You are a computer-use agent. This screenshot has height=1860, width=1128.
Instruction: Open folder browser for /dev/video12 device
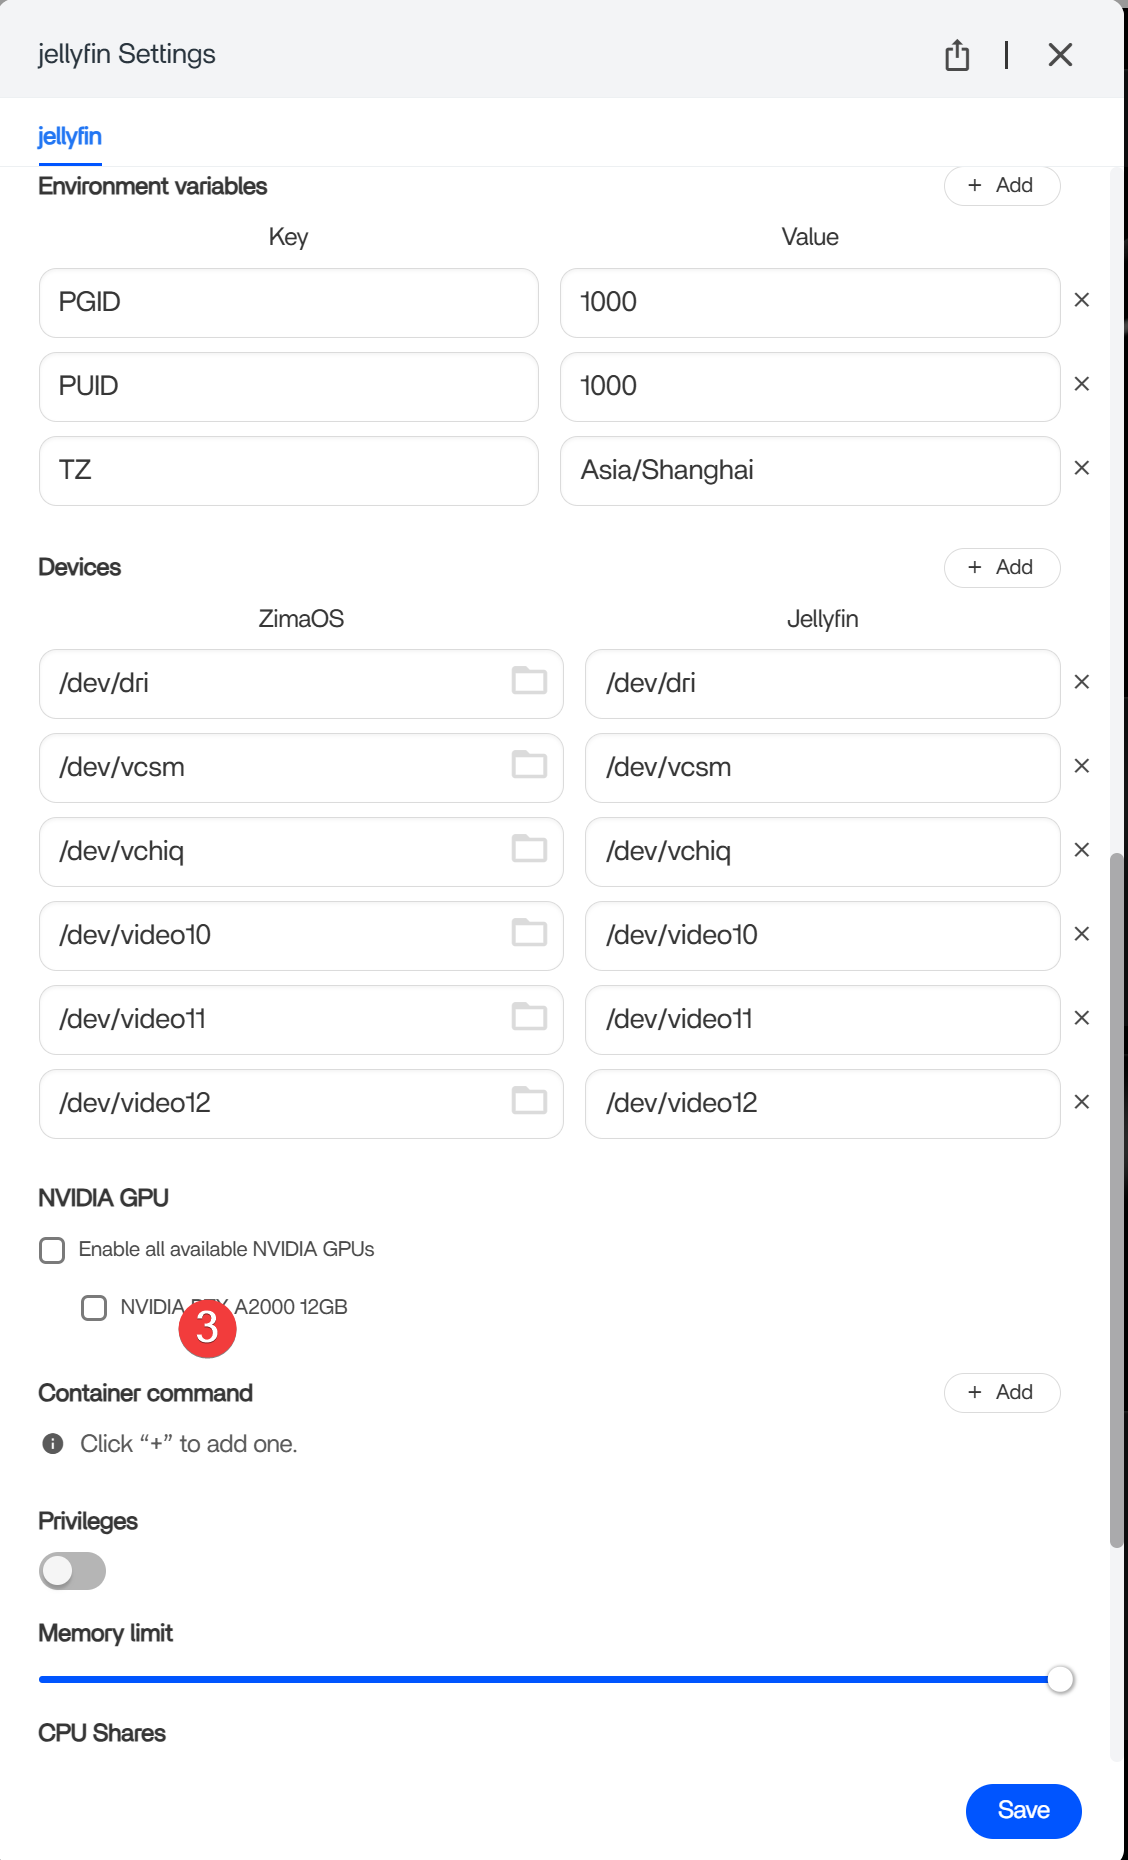tap(529, 1101)
